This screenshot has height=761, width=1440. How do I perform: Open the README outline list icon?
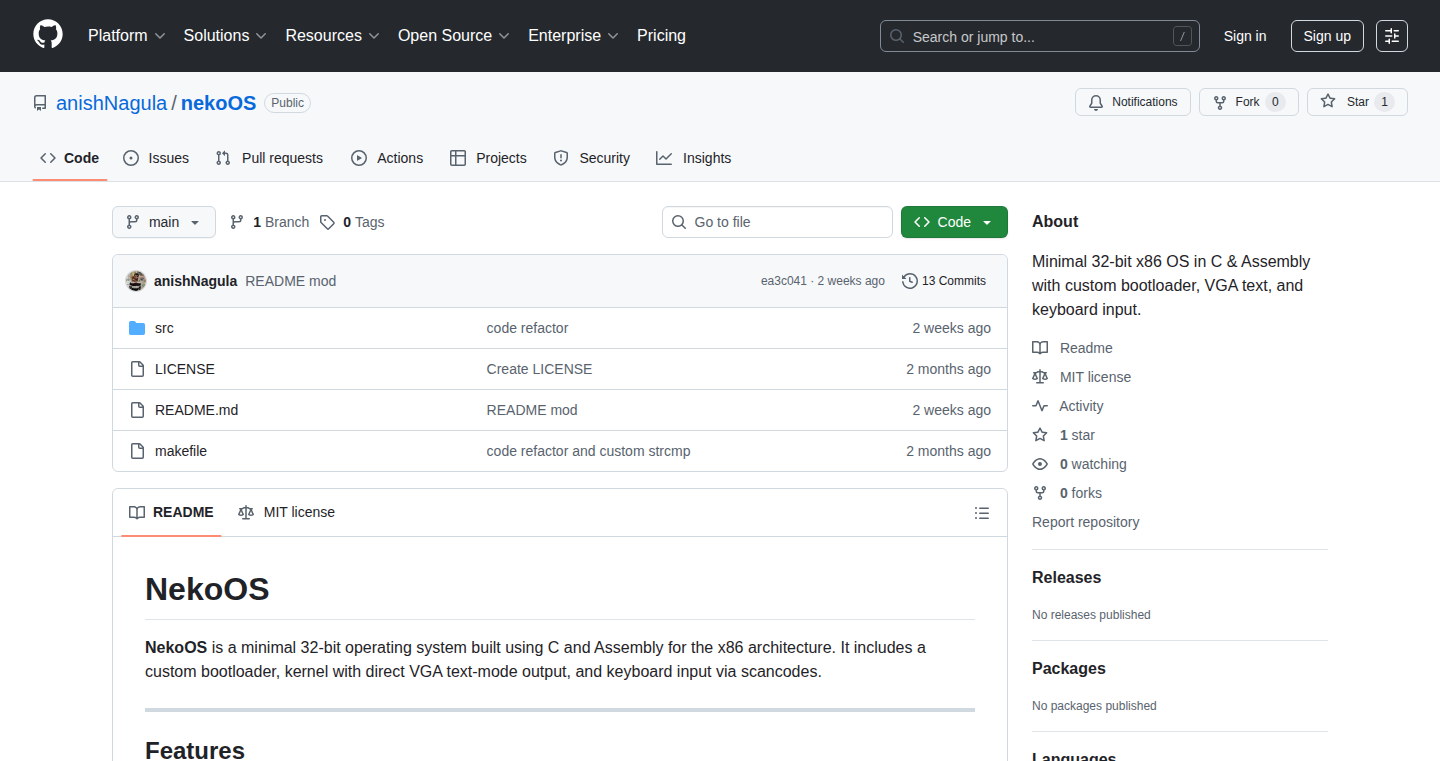click(x=982, y=513)
